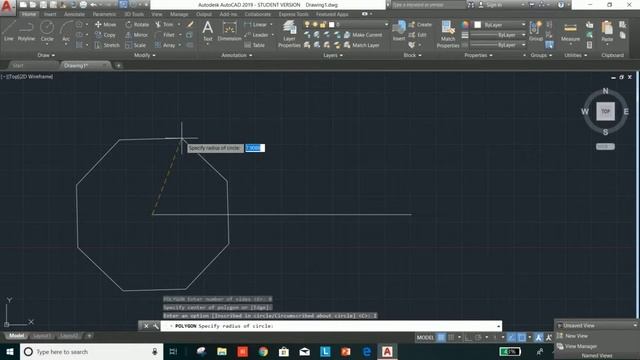Click the layer color white swatch

point(331,24)
